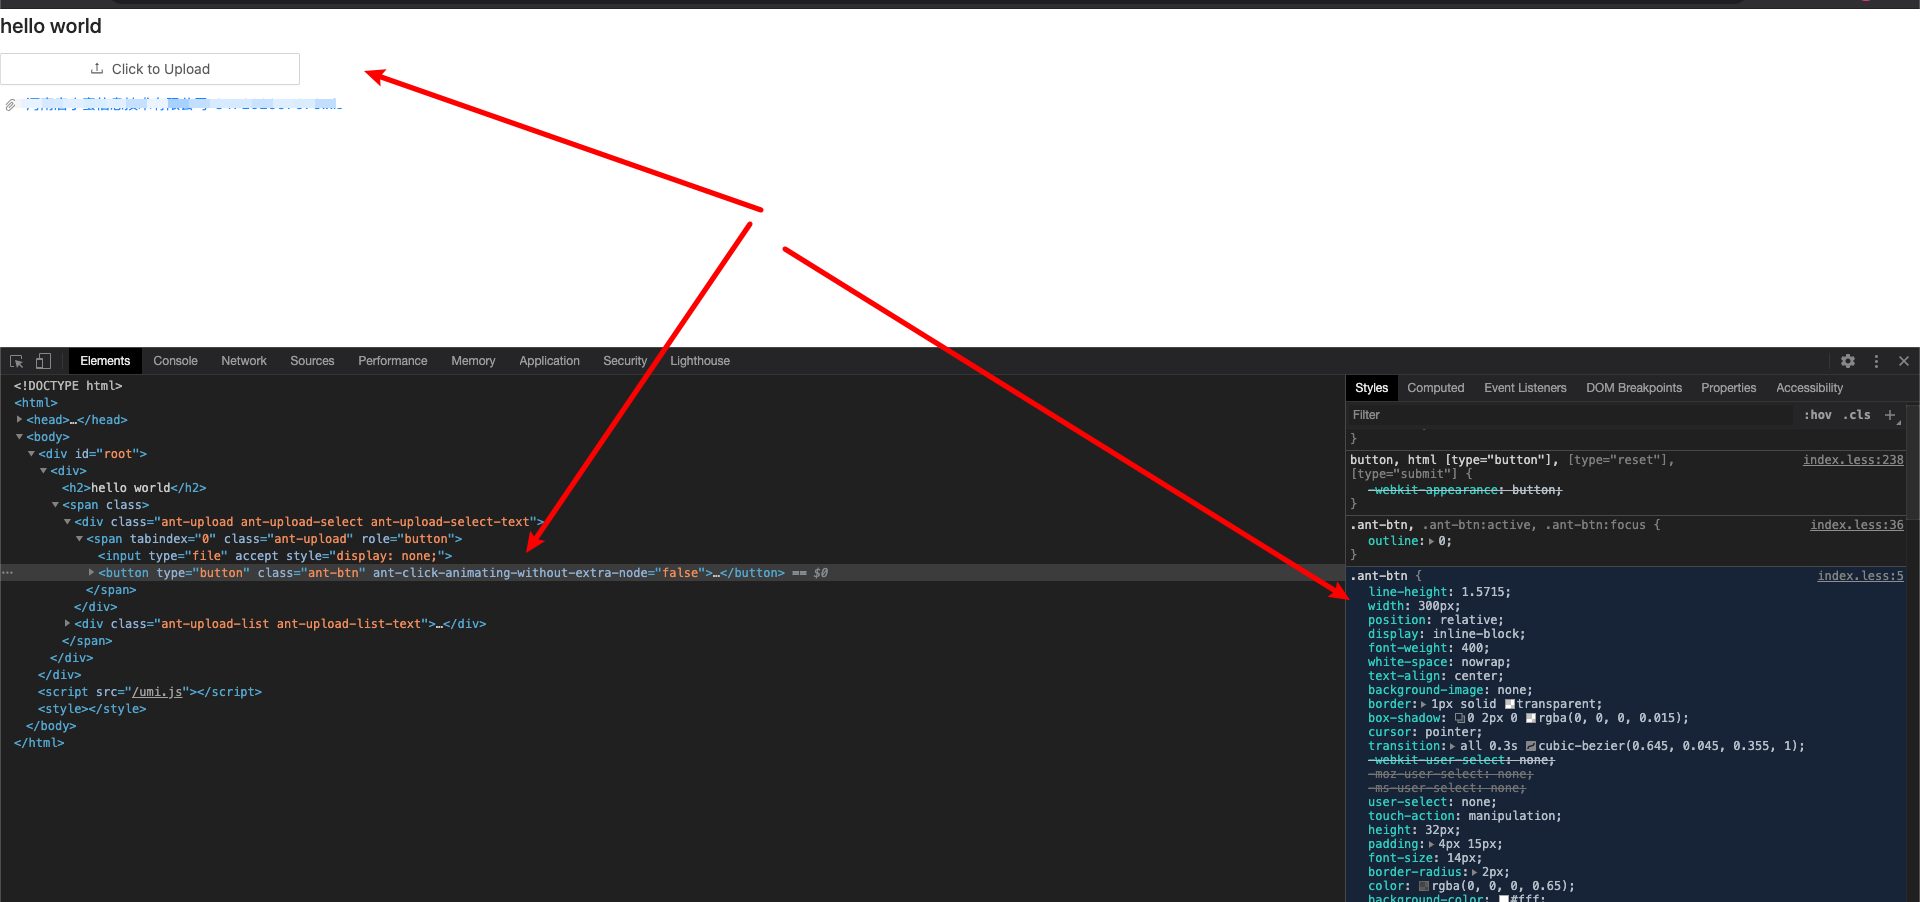Toggle the :hov element state panel
Screen dimensions: 1920x902
[1818, 415]
